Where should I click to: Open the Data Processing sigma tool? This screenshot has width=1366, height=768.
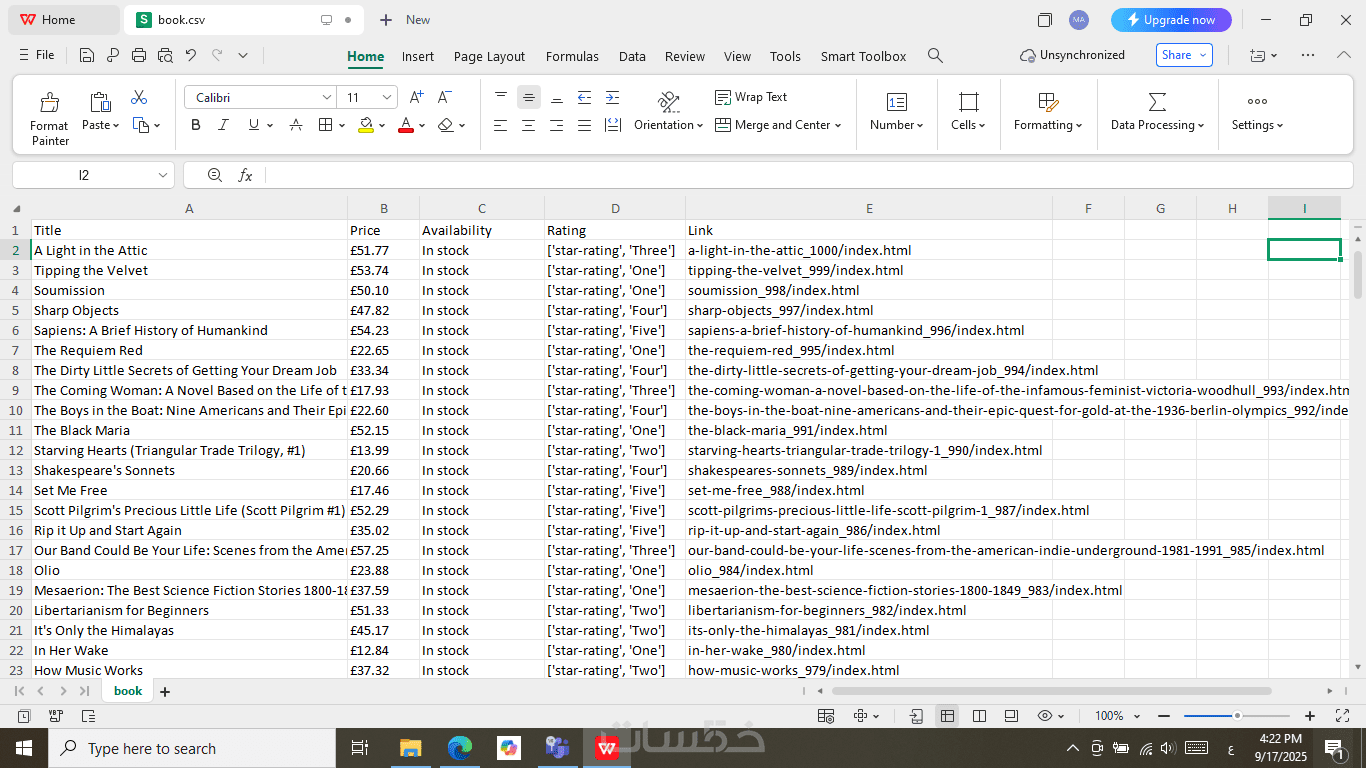pyautogui.click(x=1157, y=102)
